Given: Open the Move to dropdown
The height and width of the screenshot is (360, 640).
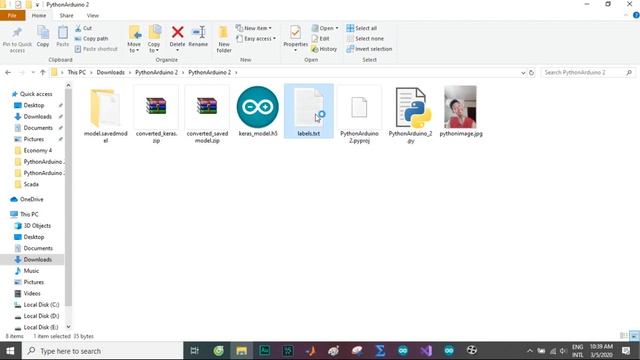Looking at the screenshot, I should [x=134, y=40].
